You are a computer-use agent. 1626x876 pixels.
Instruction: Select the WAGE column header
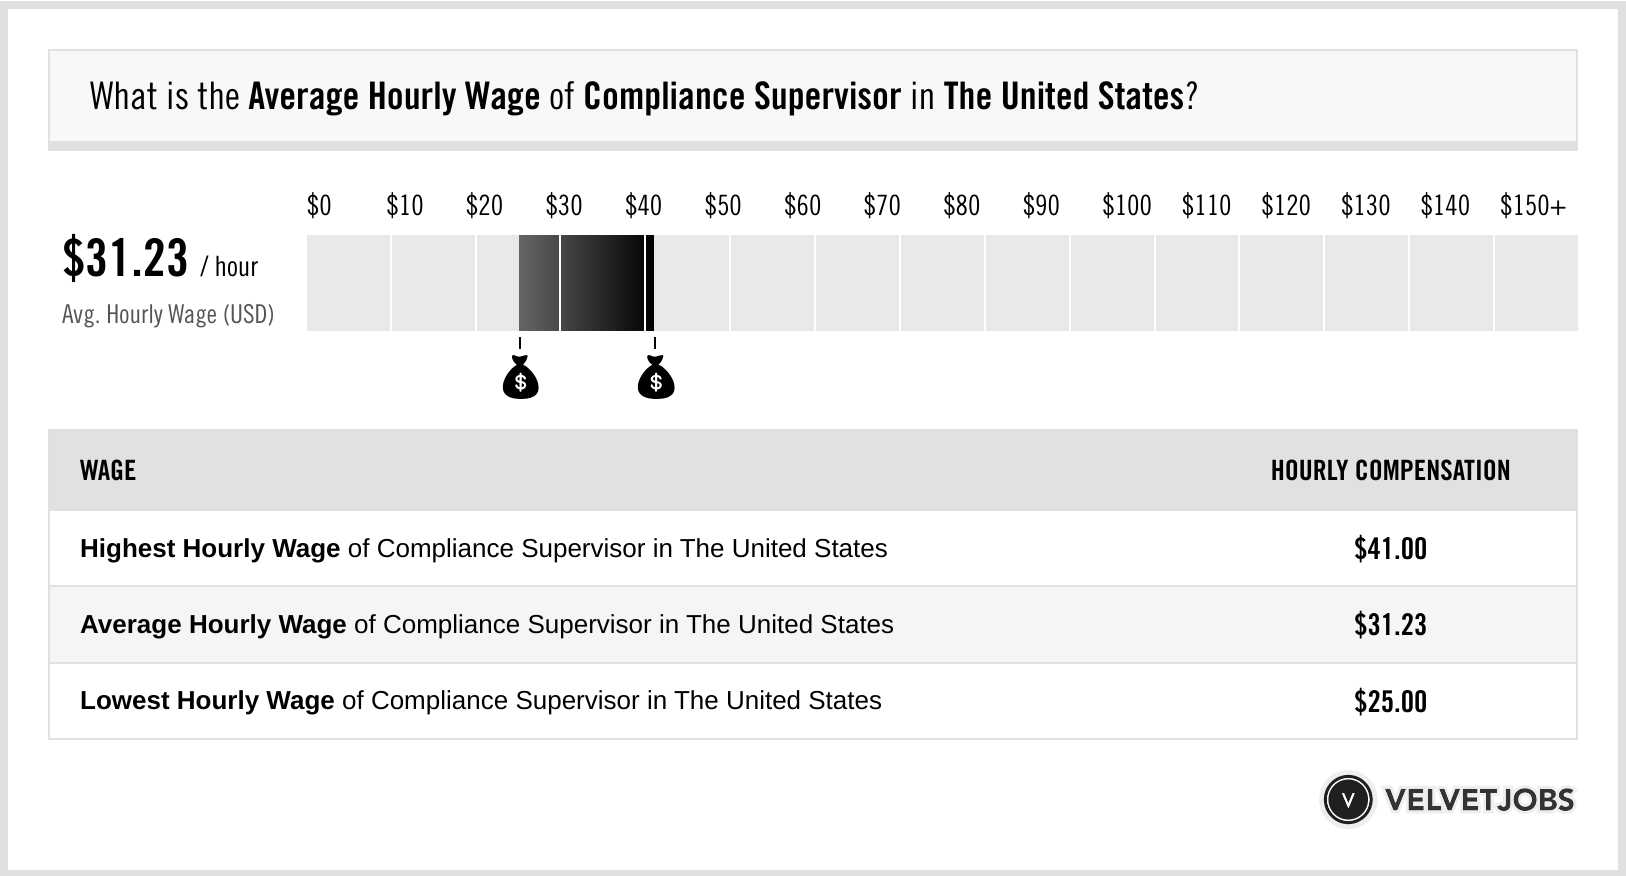108,470
